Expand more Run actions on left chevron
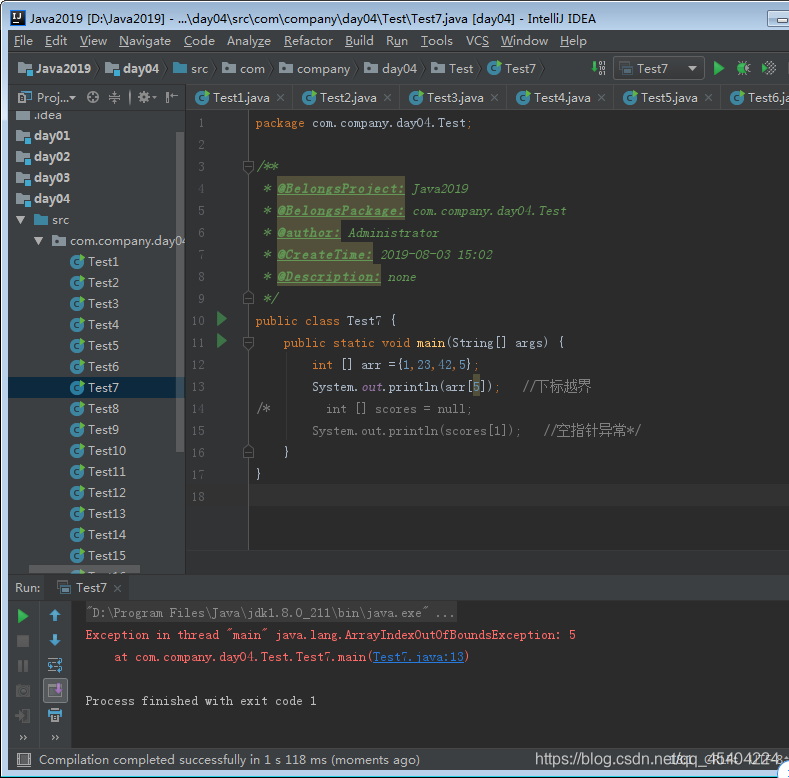 (x=23, y=737)
